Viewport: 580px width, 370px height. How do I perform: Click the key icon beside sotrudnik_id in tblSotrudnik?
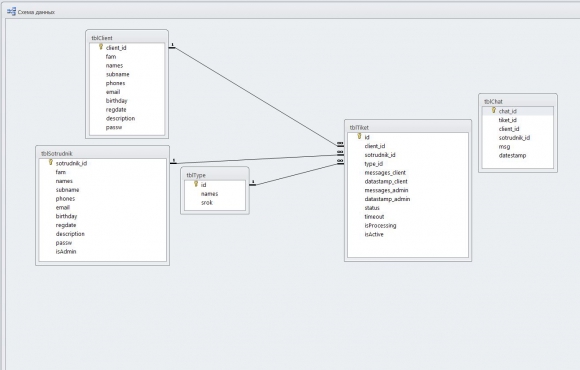click(x=51, y=162)
